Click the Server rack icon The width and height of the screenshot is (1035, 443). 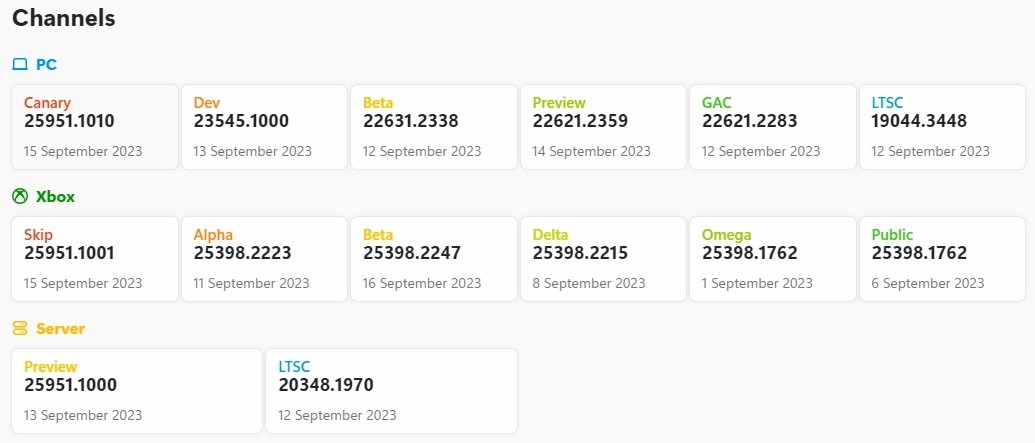(x=20, y=329)
